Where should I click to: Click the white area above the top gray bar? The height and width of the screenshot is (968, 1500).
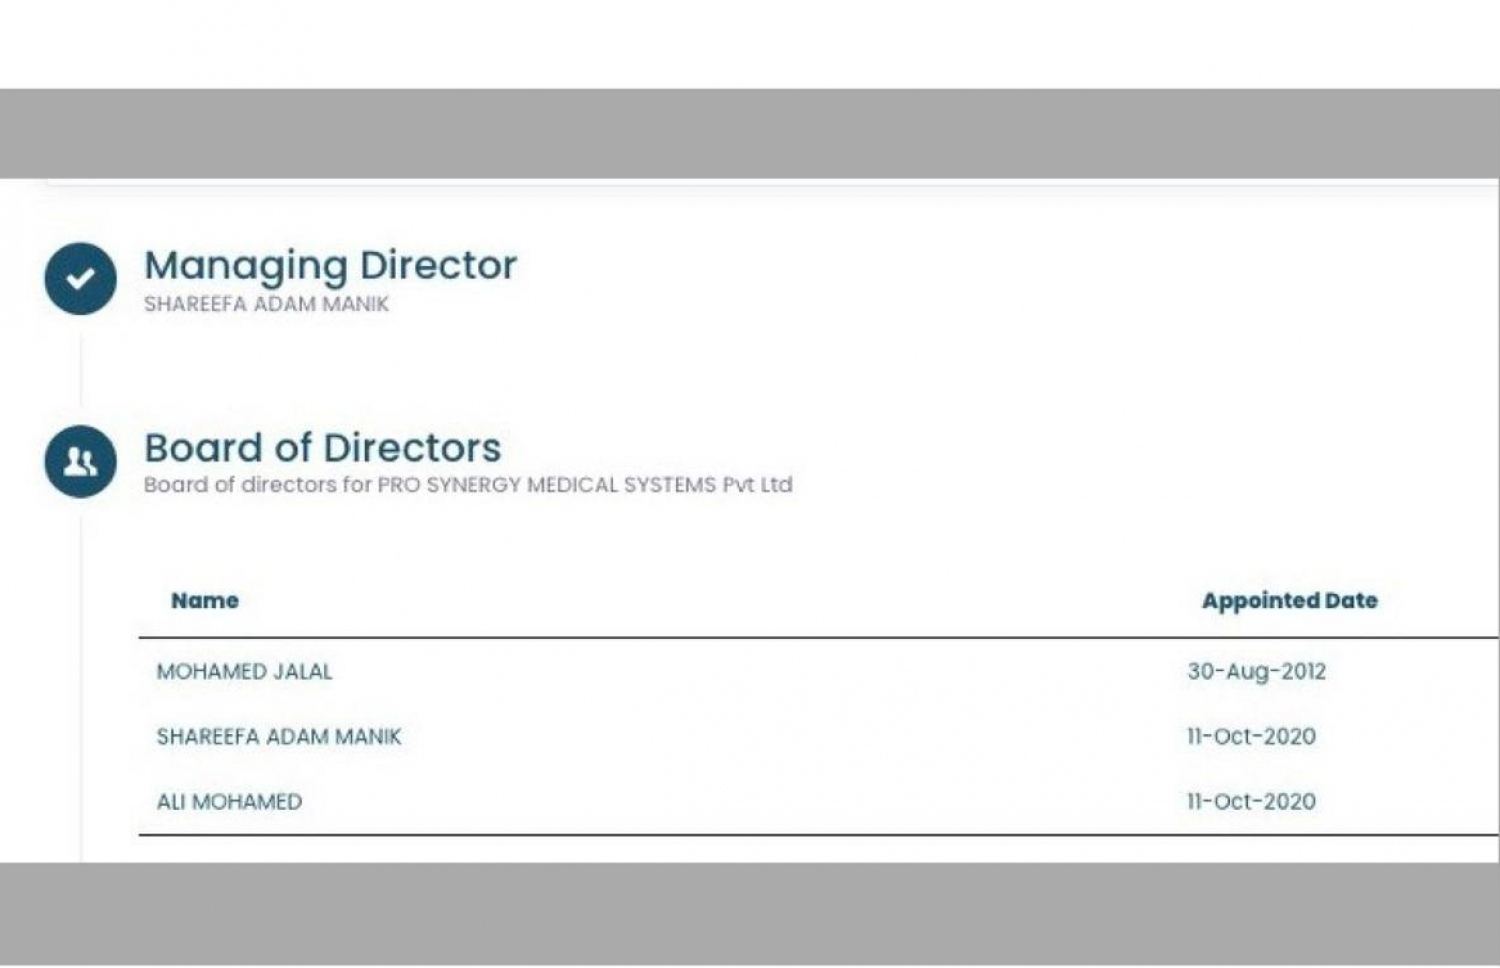click(x=750, y=44)
